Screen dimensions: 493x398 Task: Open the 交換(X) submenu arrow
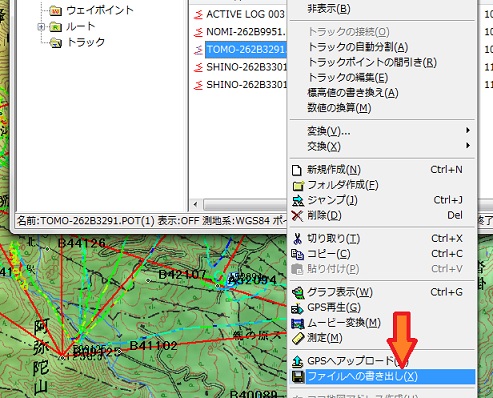(x=468, y=146)
